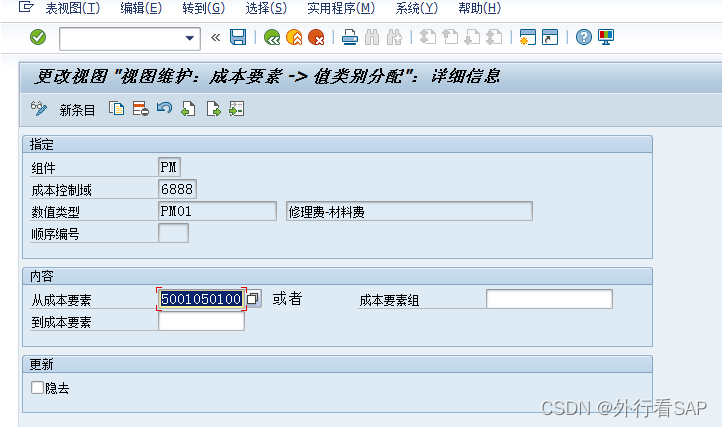Click the window menu icon beside 表视图
The image size is (722, 427).
tap(26, 7)
